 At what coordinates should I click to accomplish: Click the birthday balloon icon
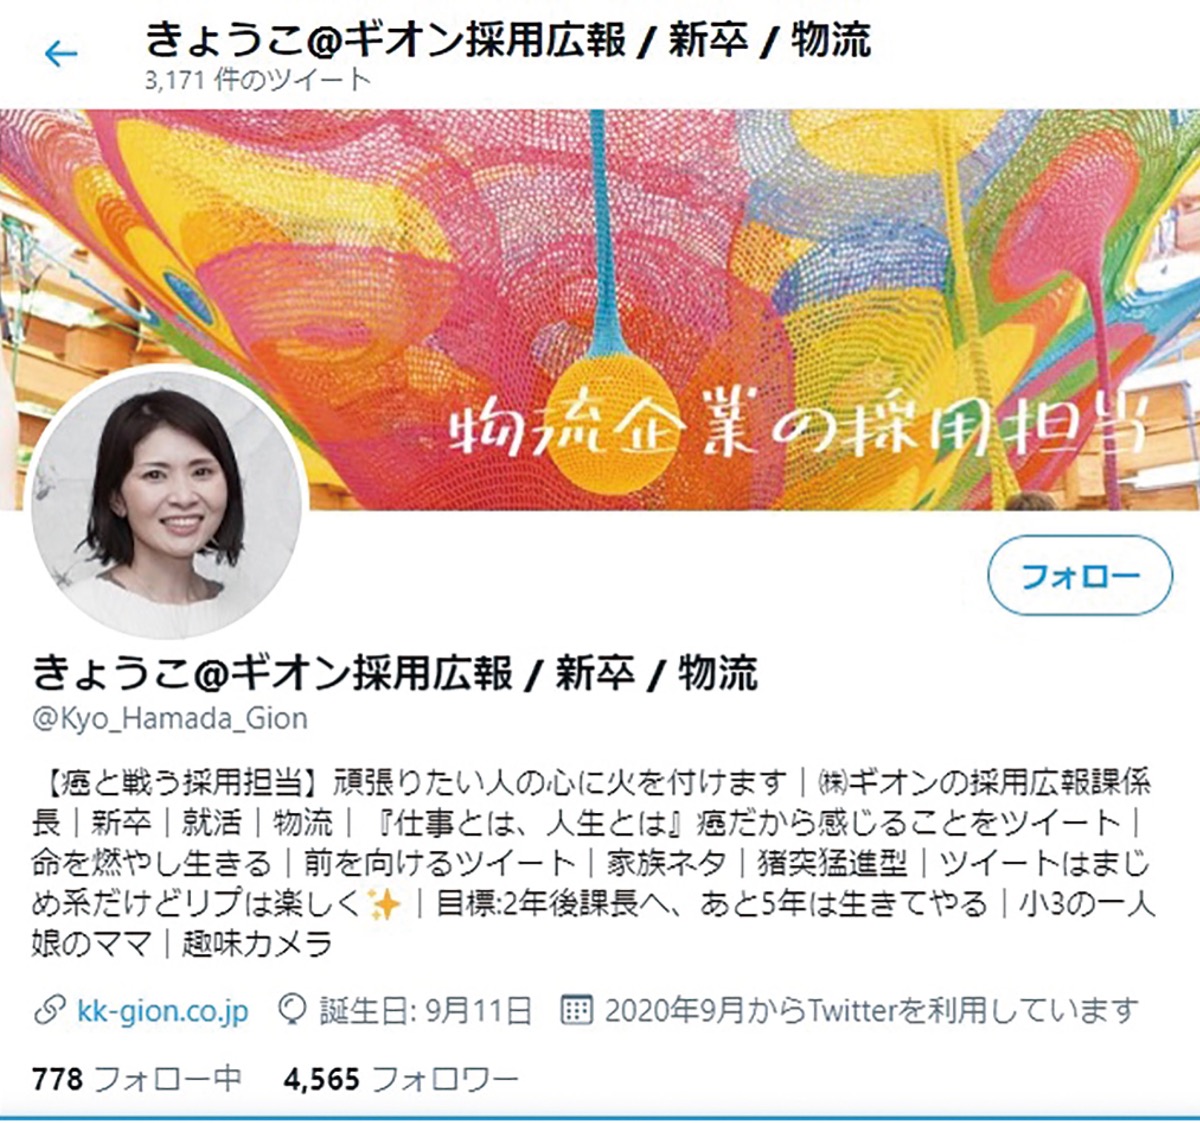click(x=293, y=1011)
